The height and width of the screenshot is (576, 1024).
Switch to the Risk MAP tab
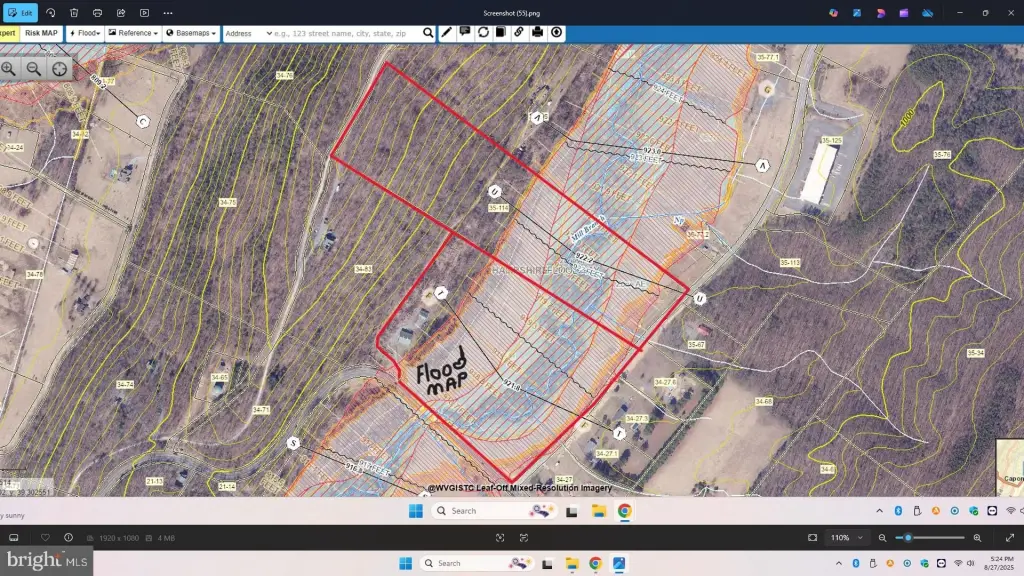click(42, 33)
